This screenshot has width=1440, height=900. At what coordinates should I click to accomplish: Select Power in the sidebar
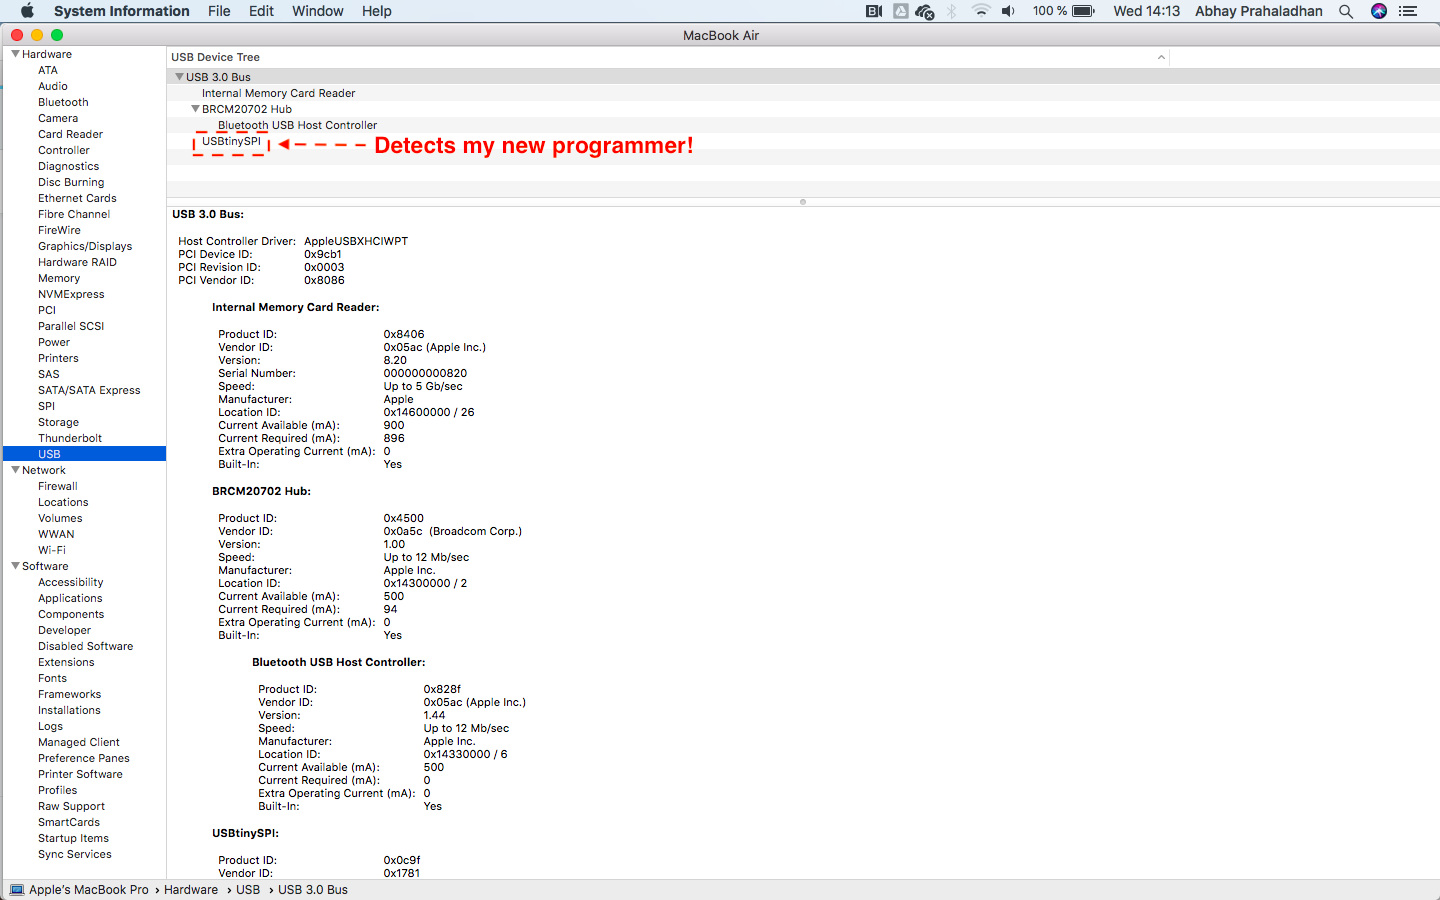coord(54,342)
